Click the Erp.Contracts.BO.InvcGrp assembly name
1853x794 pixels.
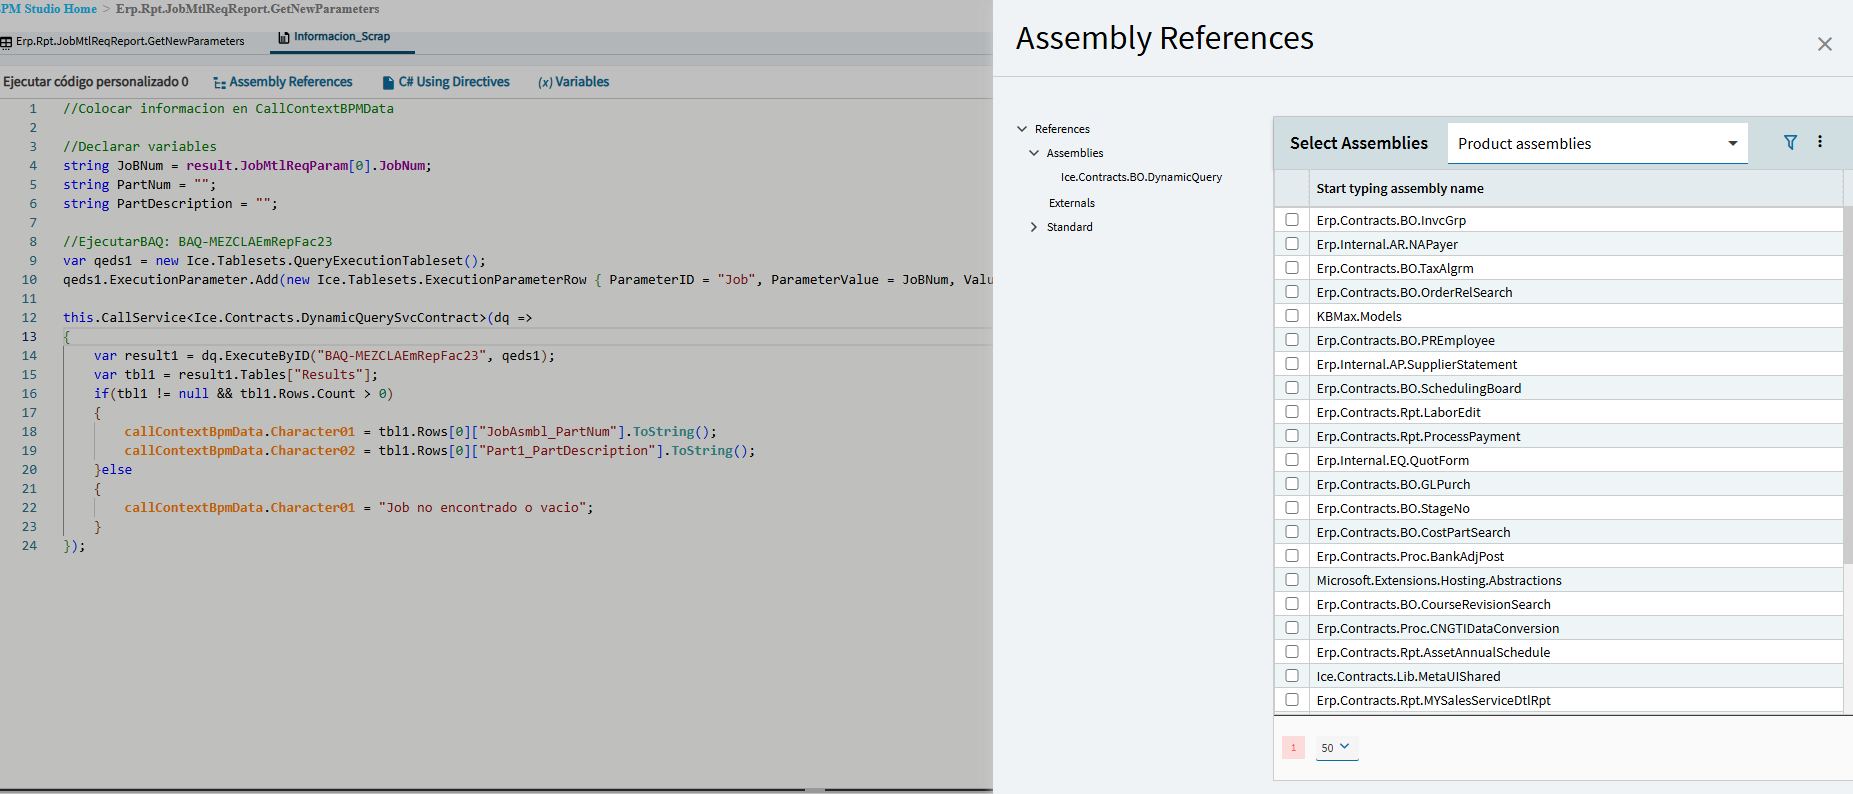1391,220
